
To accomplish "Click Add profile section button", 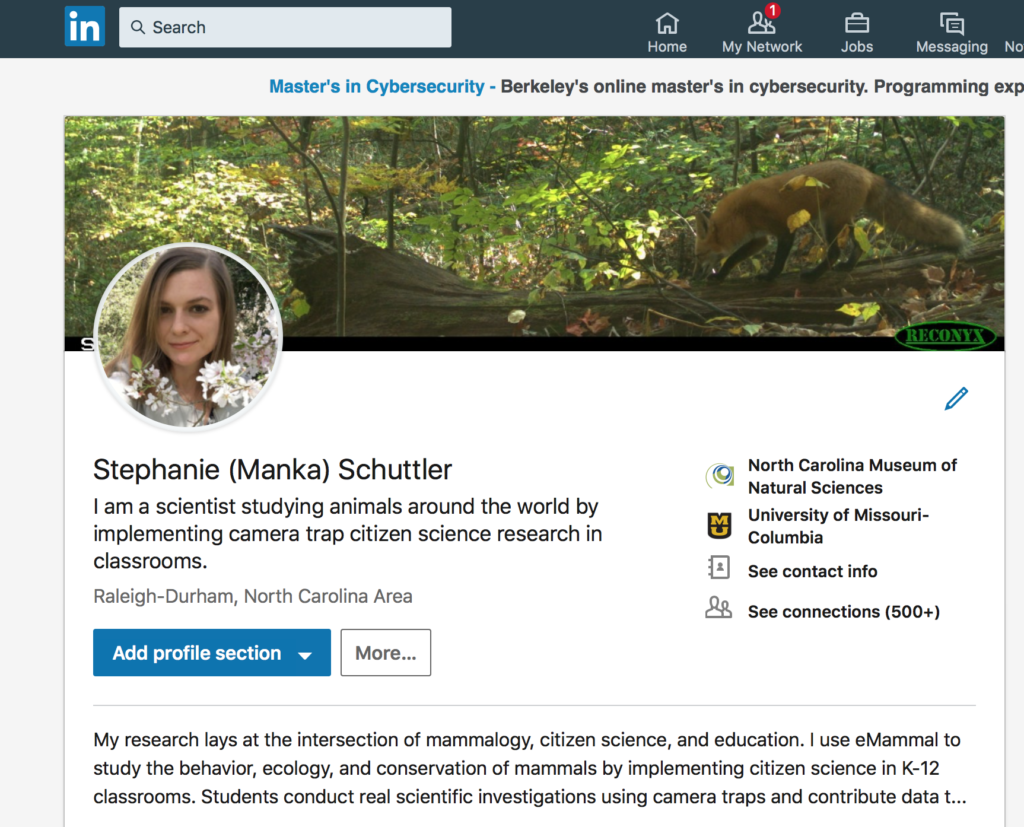I will pos(212,653).
